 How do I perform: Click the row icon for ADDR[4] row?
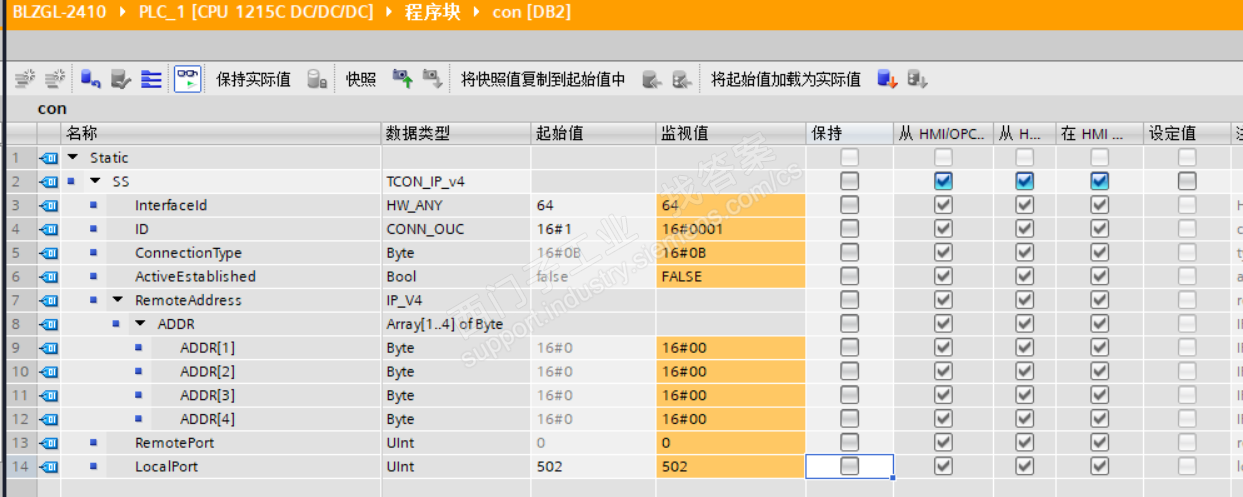pyautogui.click(x=48, y=419)
